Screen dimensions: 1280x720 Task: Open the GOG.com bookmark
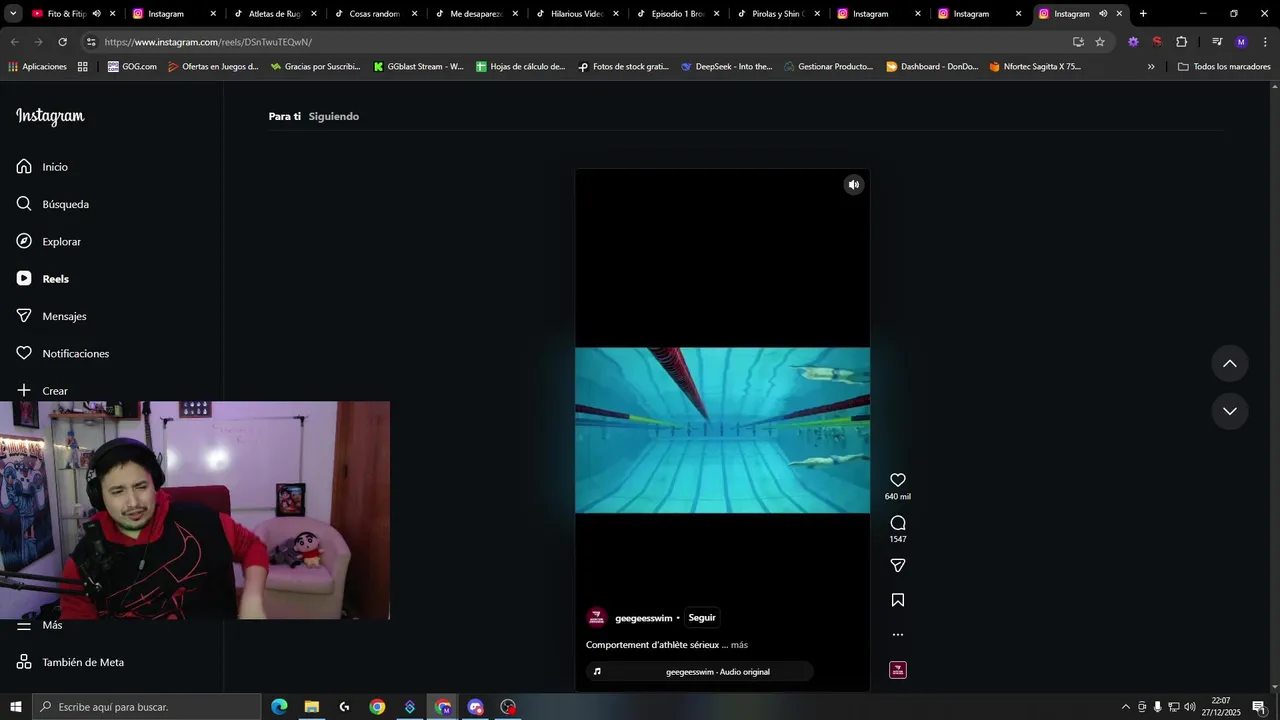click(132, 66)
